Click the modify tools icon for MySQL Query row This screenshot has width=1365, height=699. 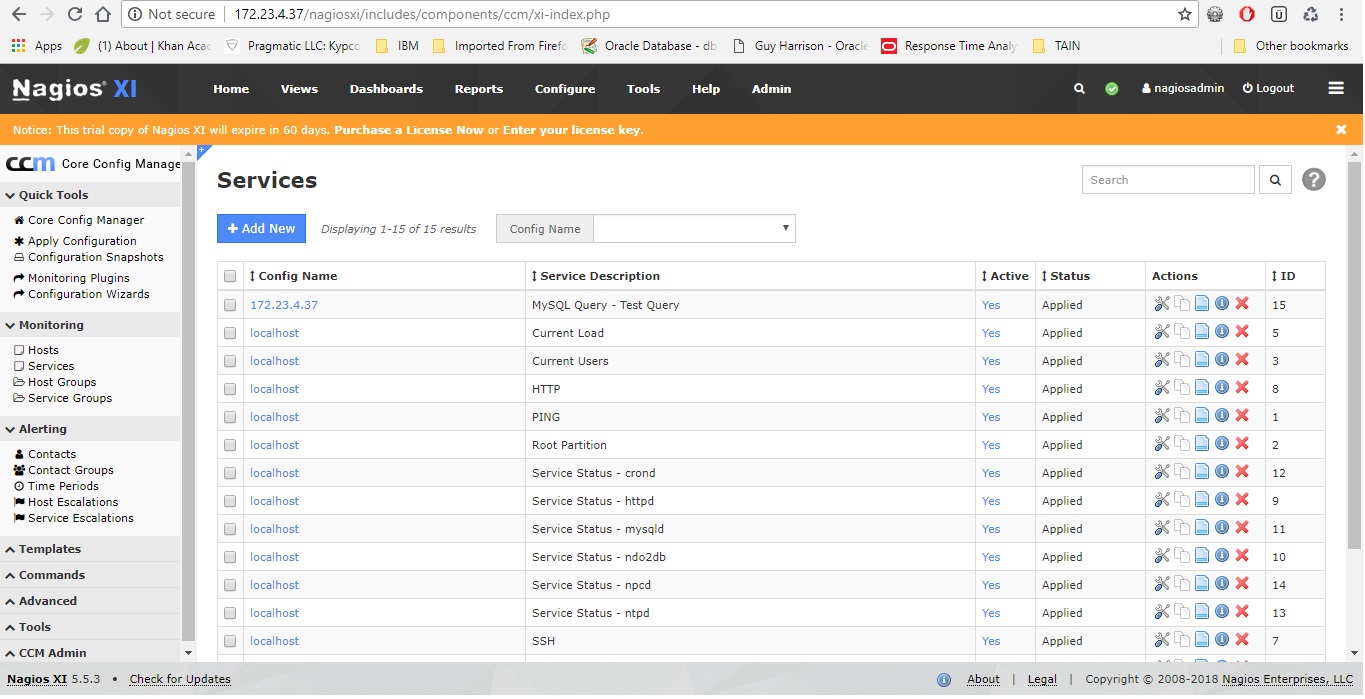tap(1162, 304)
